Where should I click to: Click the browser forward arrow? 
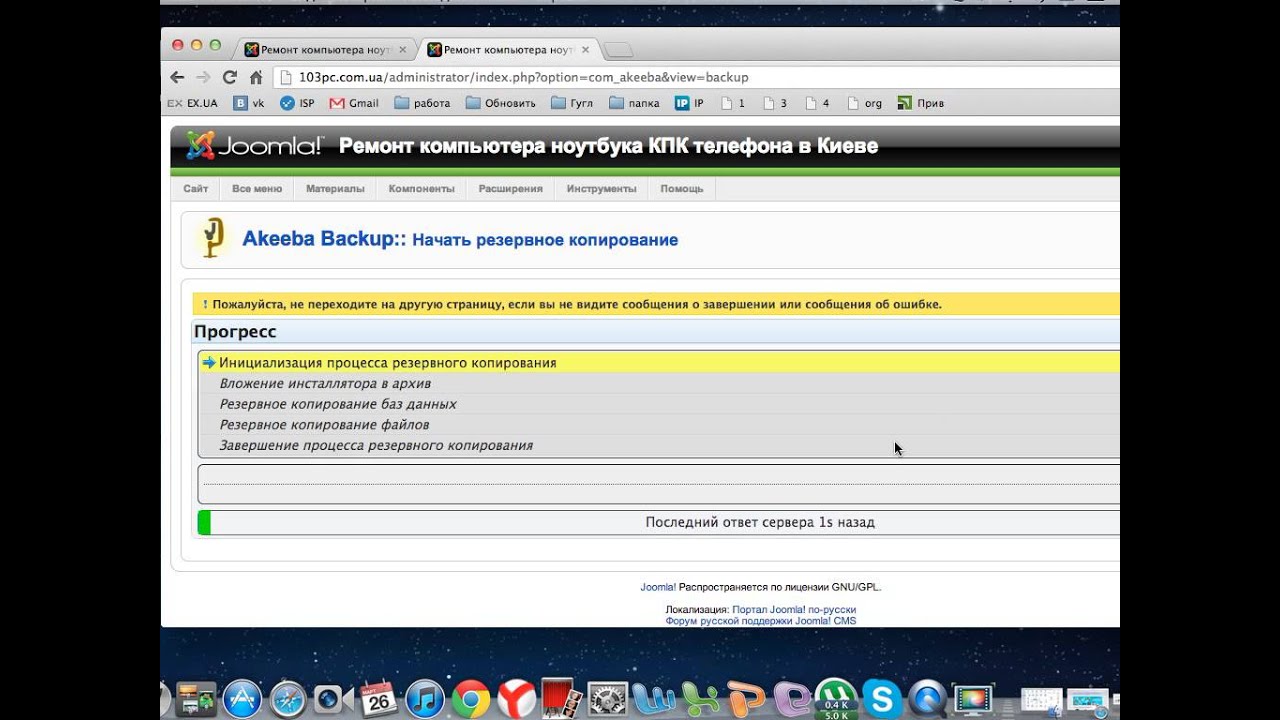tap(203, 77)
